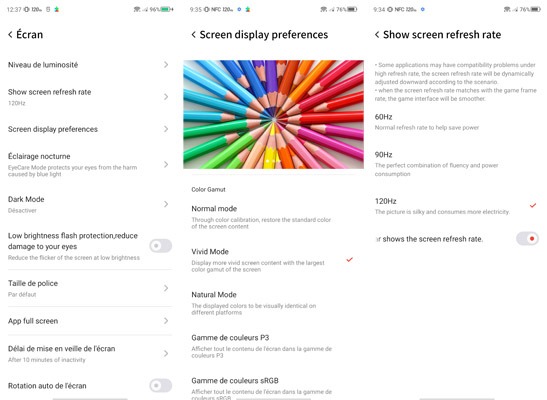The height and width of the screenshot is (400, 547).
Task: Tap back arrow on Show screen refresh rate
Action: click(377, 35)
